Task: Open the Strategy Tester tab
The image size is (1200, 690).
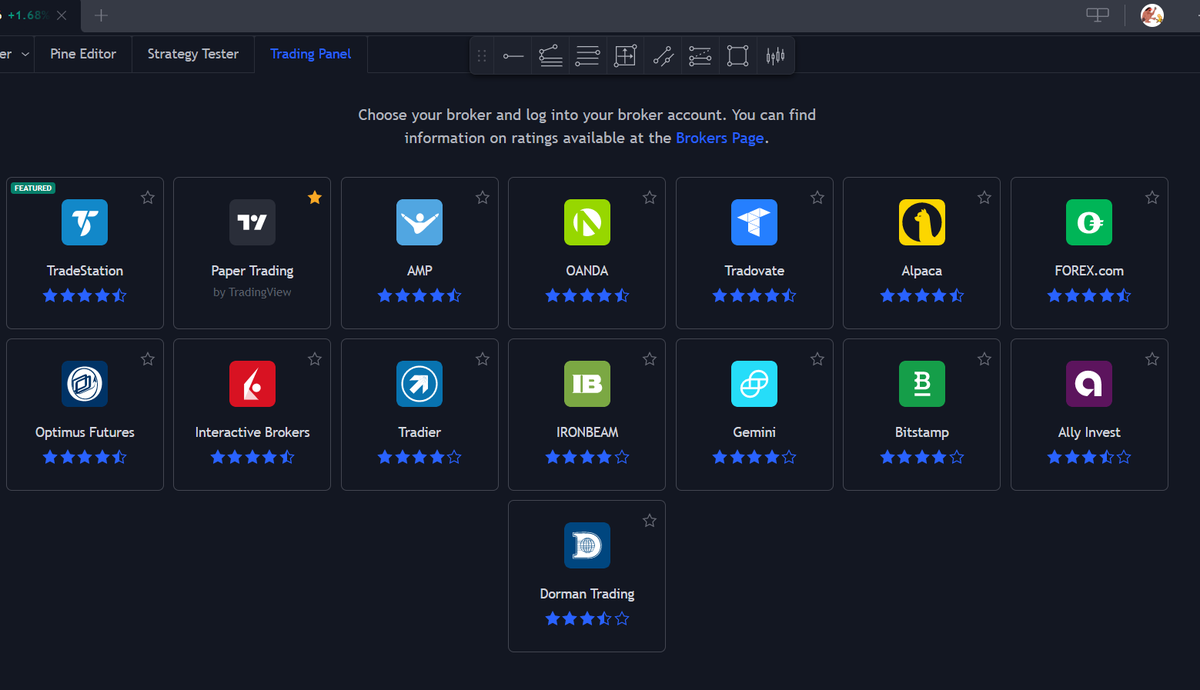Action: click(x=193, y=53)
